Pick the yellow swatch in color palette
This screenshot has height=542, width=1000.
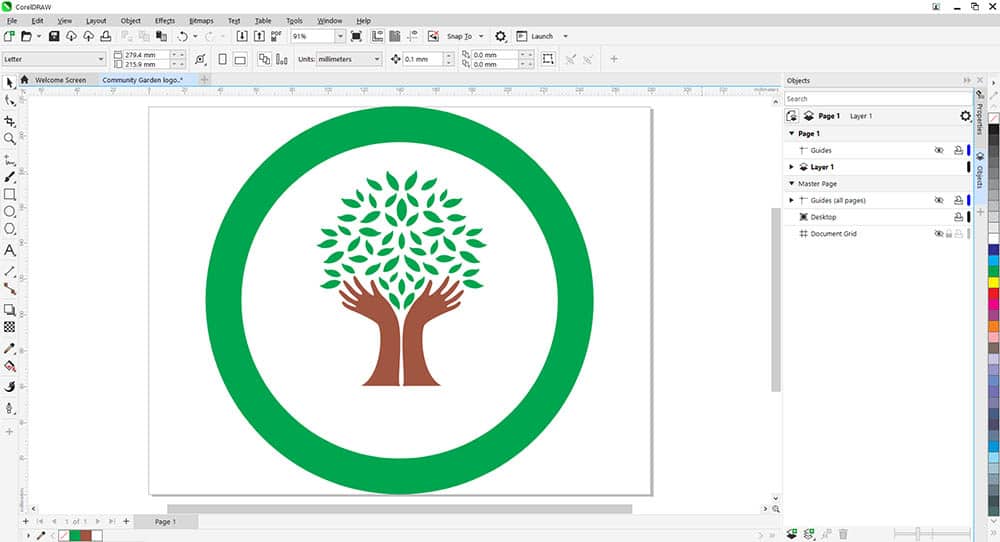tap(993, 284)
